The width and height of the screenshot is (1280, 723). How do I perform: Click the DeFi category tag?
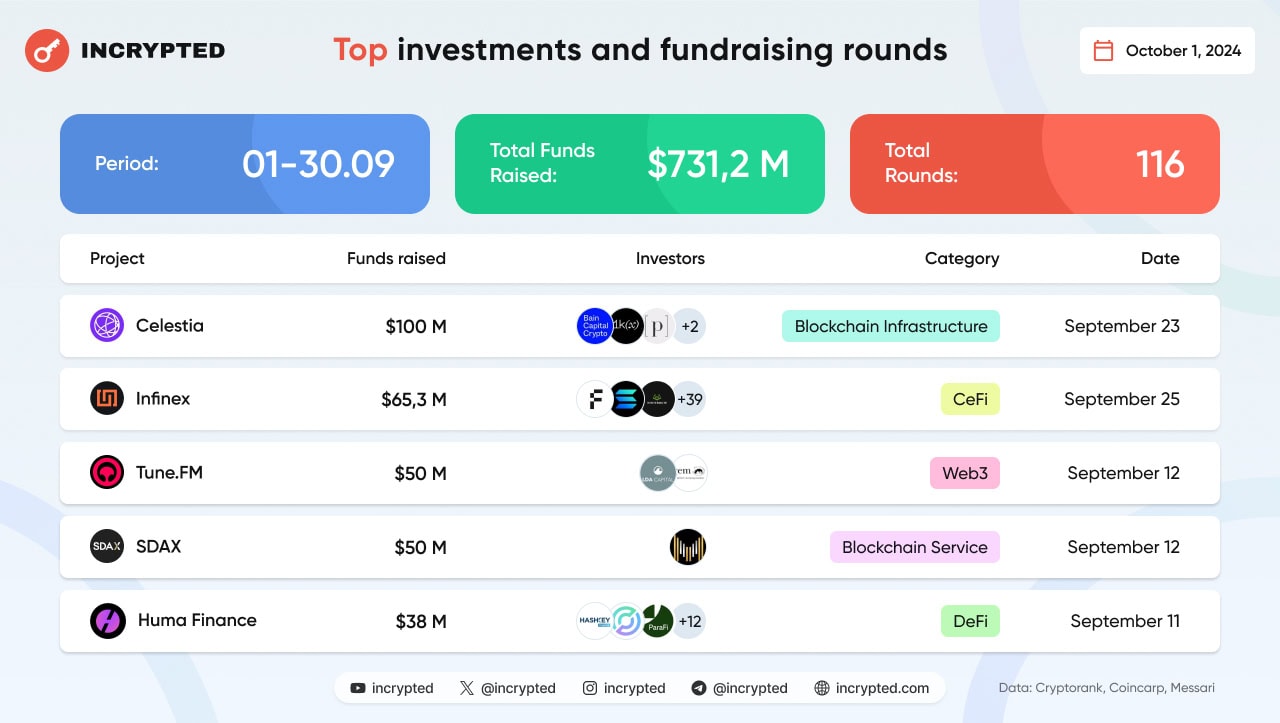pos(970,621)
